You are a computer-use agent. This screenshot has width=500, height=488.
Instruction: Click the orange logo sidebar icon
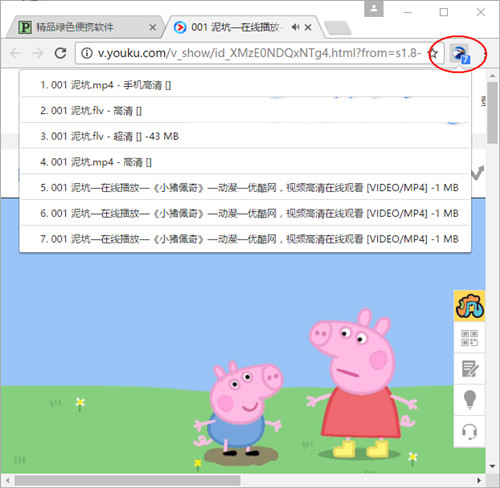tap(469, 306)
